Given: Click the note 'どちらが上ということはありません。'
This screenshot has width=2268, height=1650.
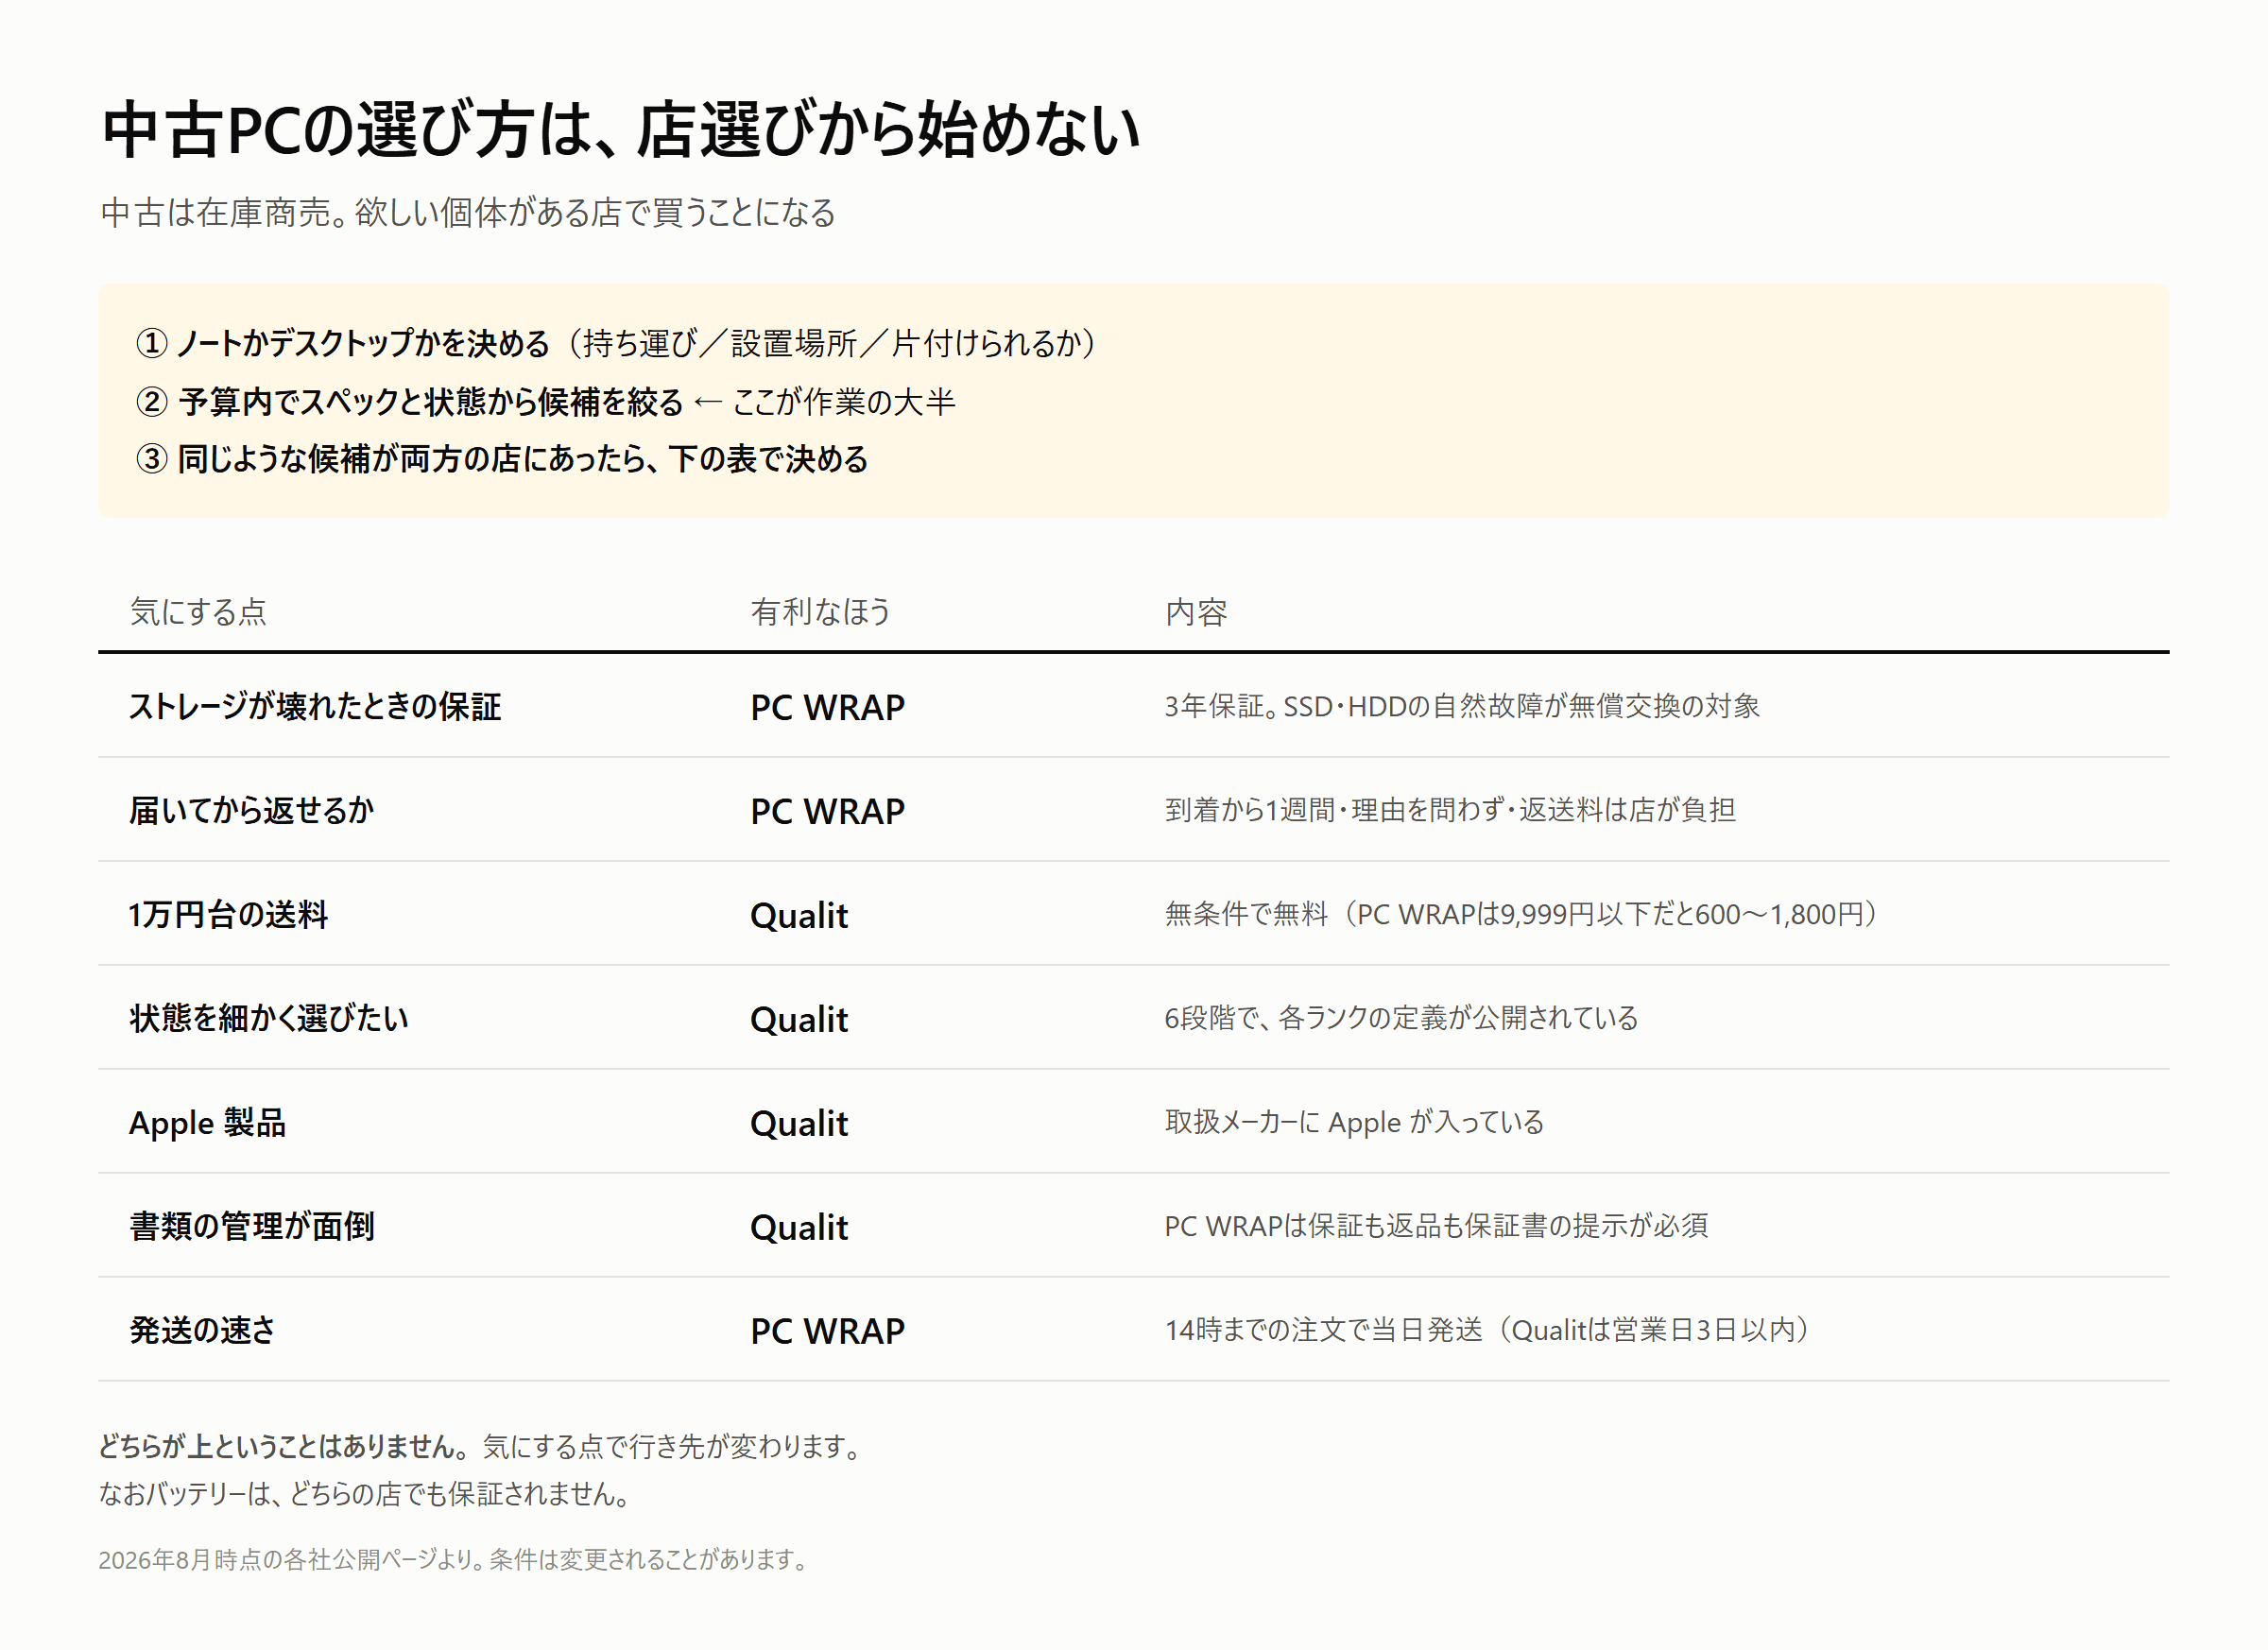Looking at the screenshot, I should [284, 1446].
